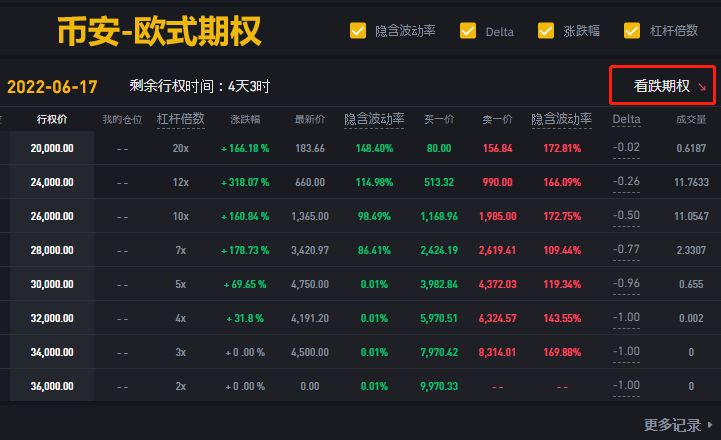This screenshot has height=440, width=721.
Task: Click 隐含波动率 header next to 买一价
Action: 374,119
